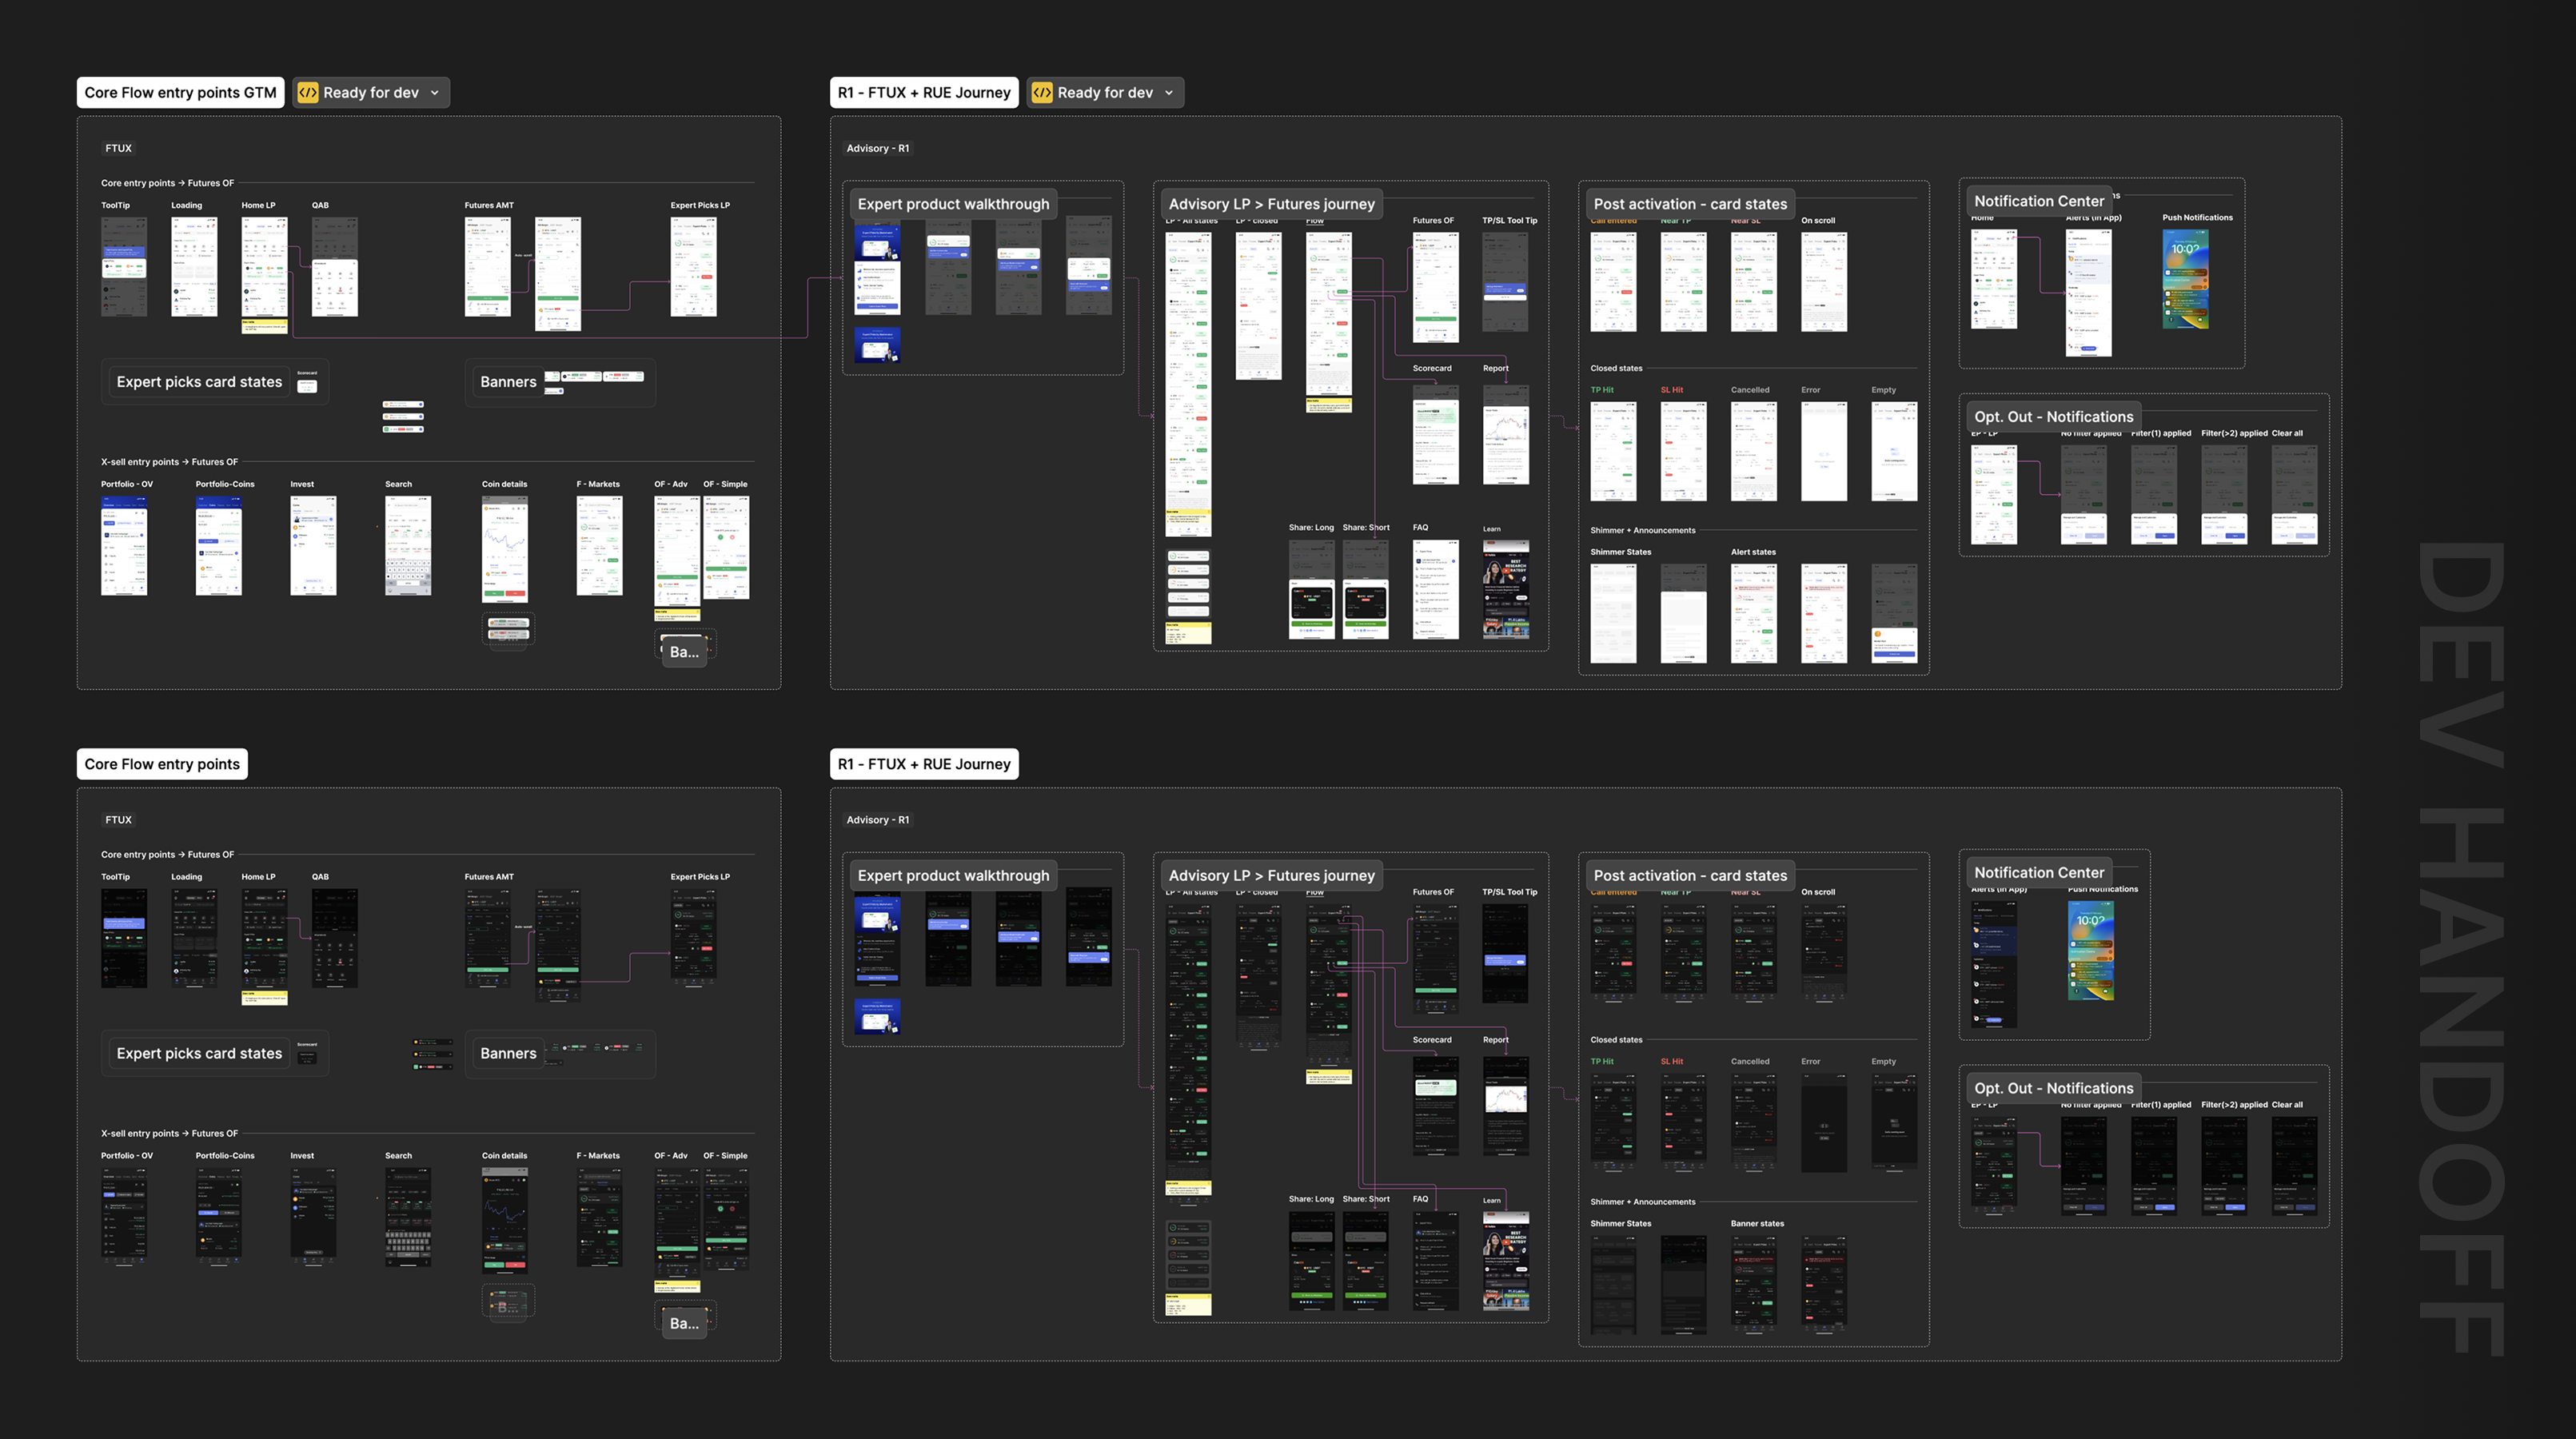This screenshot has width=2576, height=1439.
Task: Click yellow sticky note under light Home LP frame
Action: (264, 326)
